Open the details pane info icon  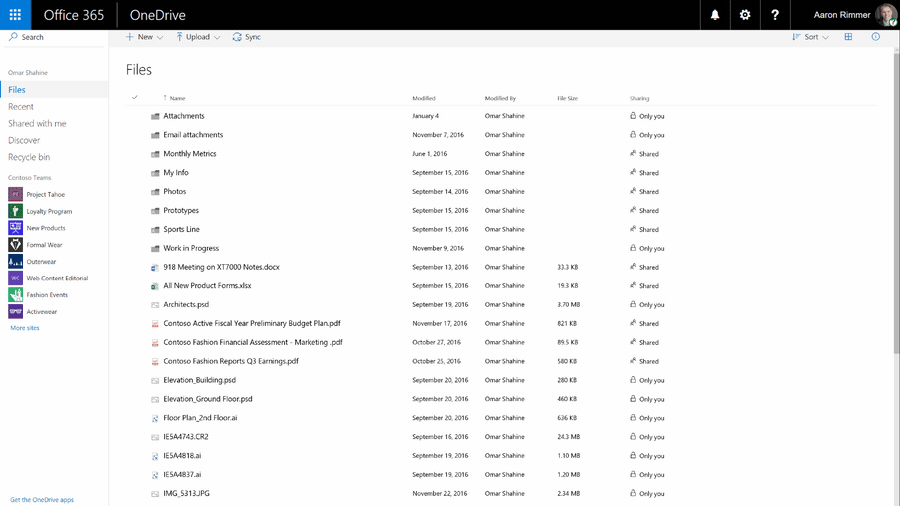click(875, 37)
